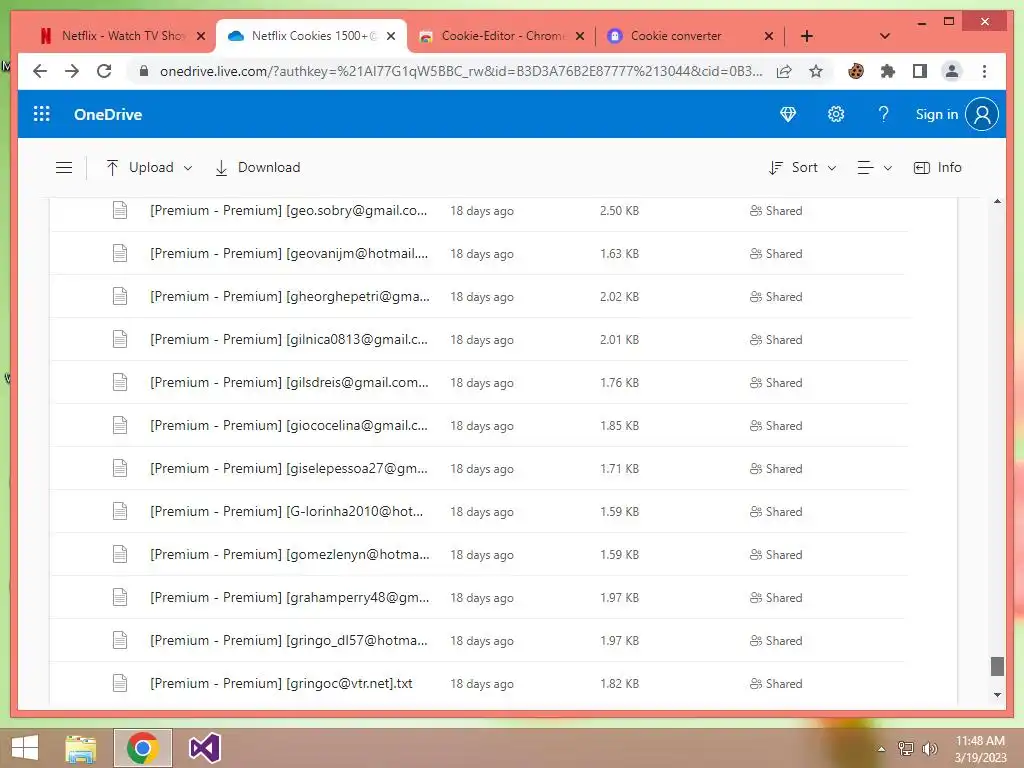Open a new browser tab
This screenshot has width=1024, height=768.
pos(807,36)
